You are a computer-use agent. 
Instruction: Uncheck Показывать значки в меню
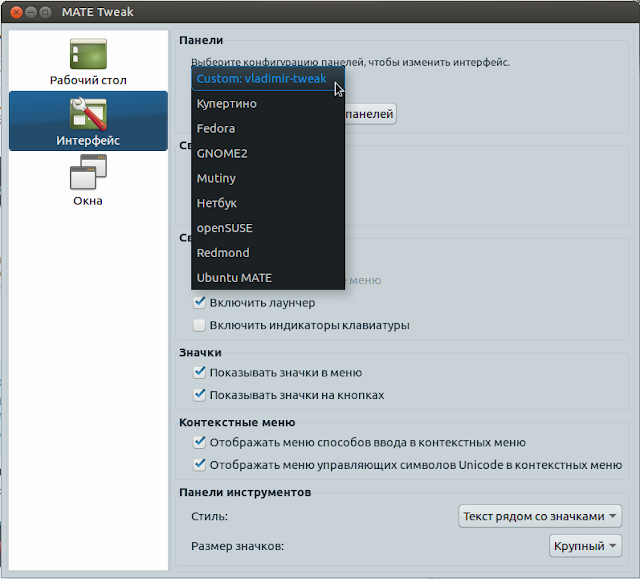(x=199, y=372)
